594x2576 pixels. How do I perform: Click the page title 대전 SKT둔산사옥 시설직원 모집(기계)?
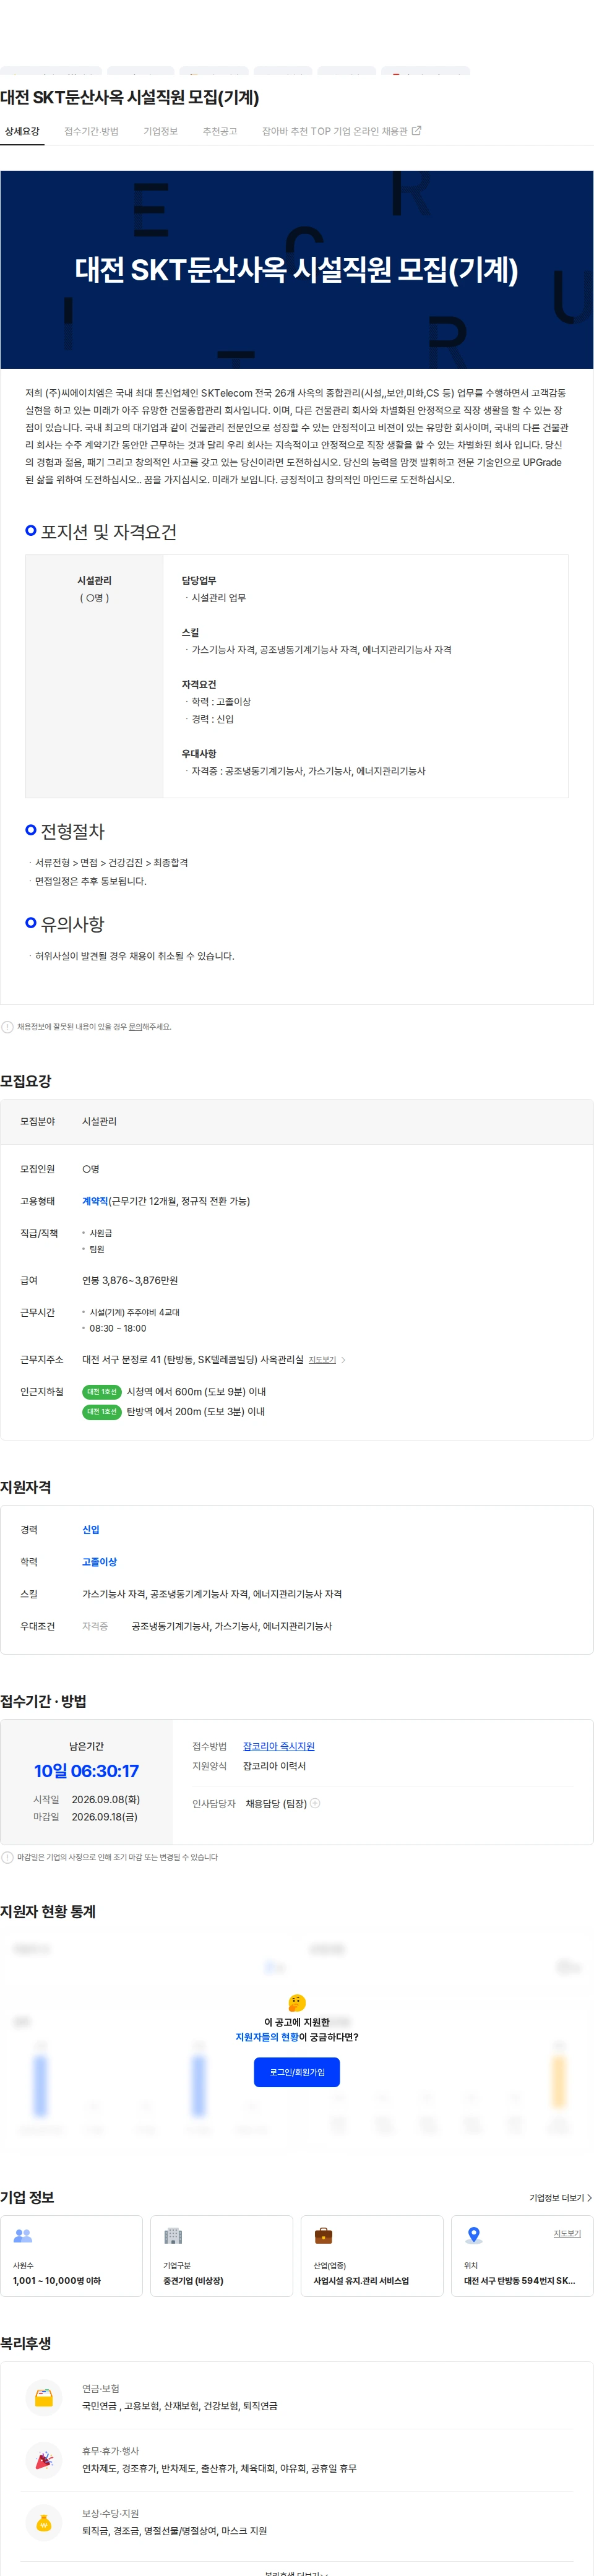(130, 97)
